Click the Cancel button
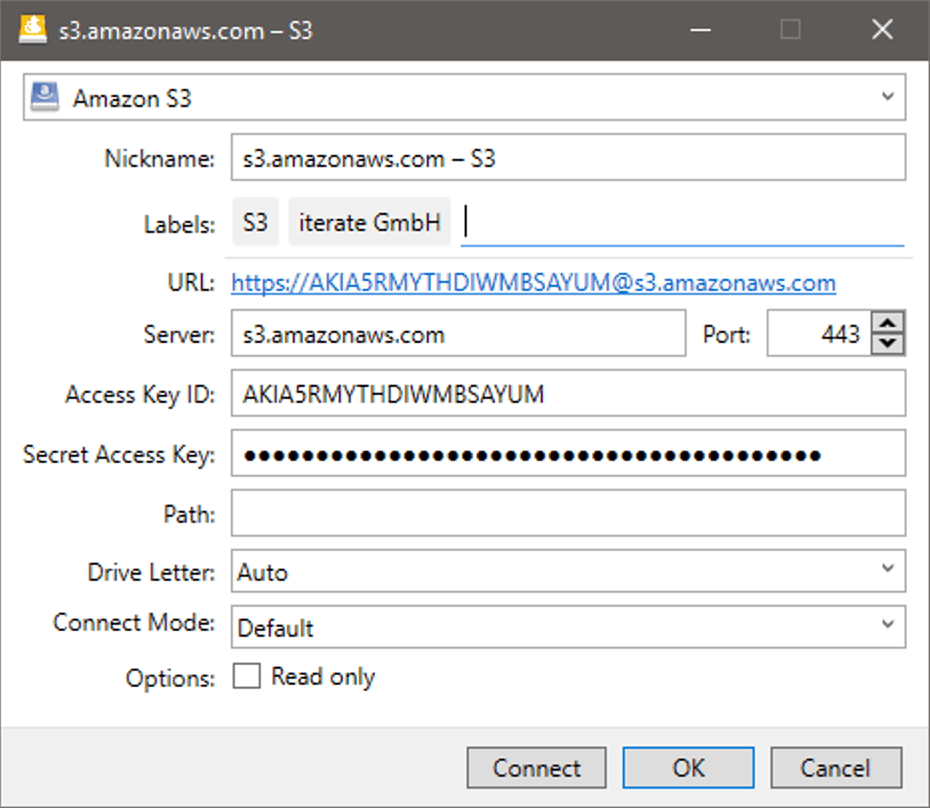This screenshot has height=808, width=930. 836,768
